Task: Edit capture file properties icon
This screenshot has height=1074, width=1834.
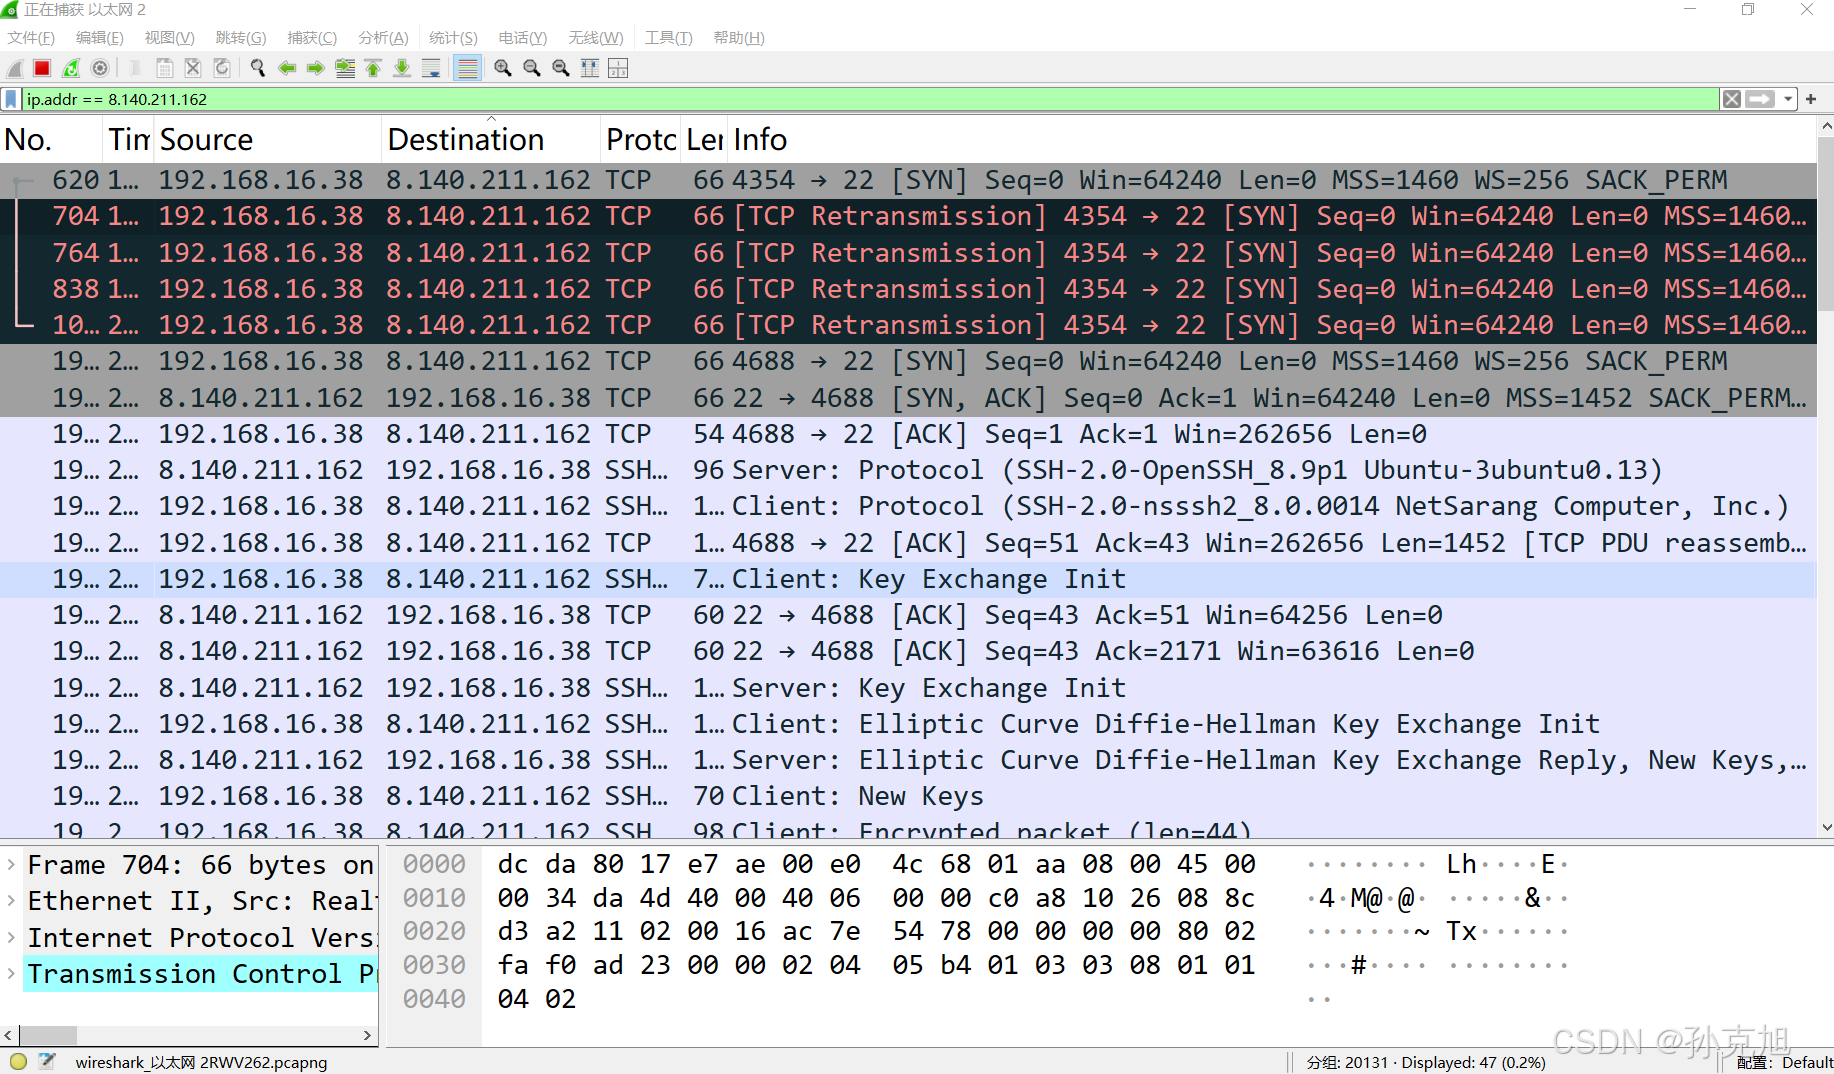Action: [x=47, y=1062]
